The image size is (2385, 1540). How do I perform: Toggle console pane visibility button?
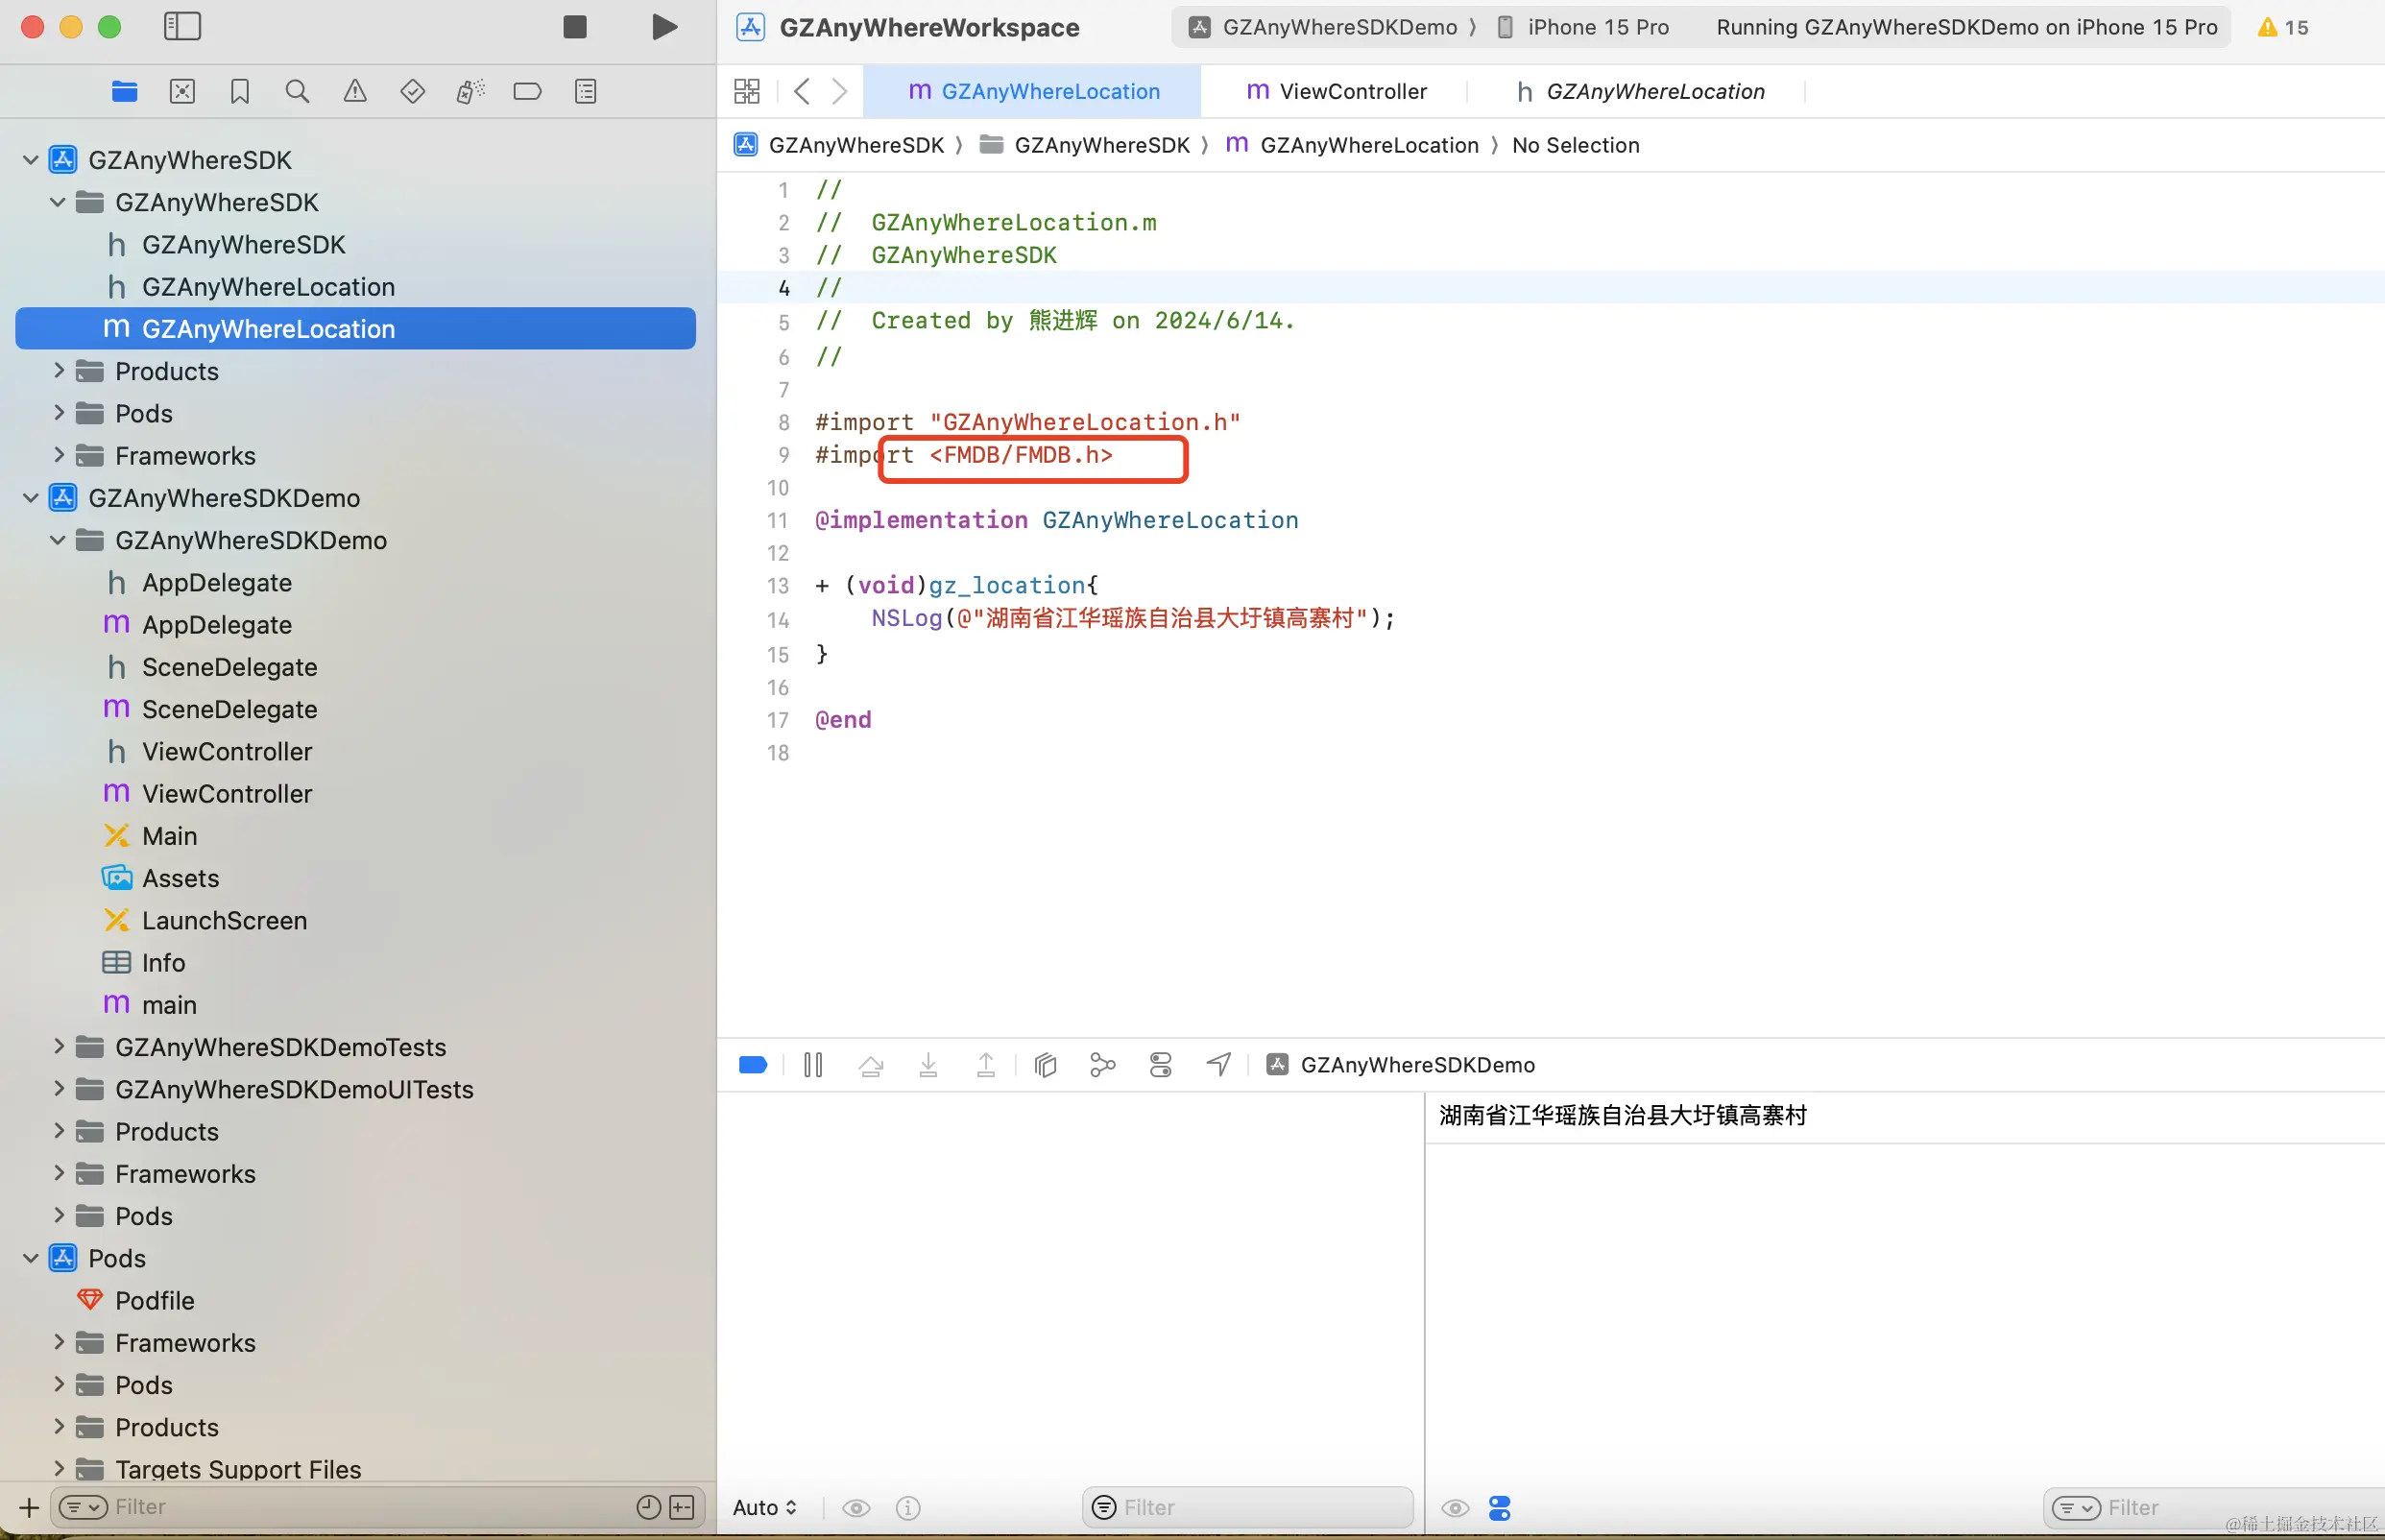click(x=1499, y=1508)
